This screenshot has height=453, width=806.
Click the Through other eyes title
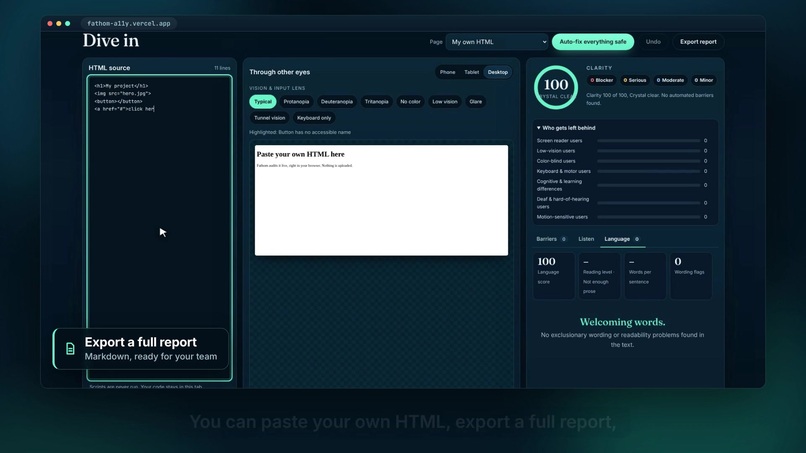[x=280, y=73]
